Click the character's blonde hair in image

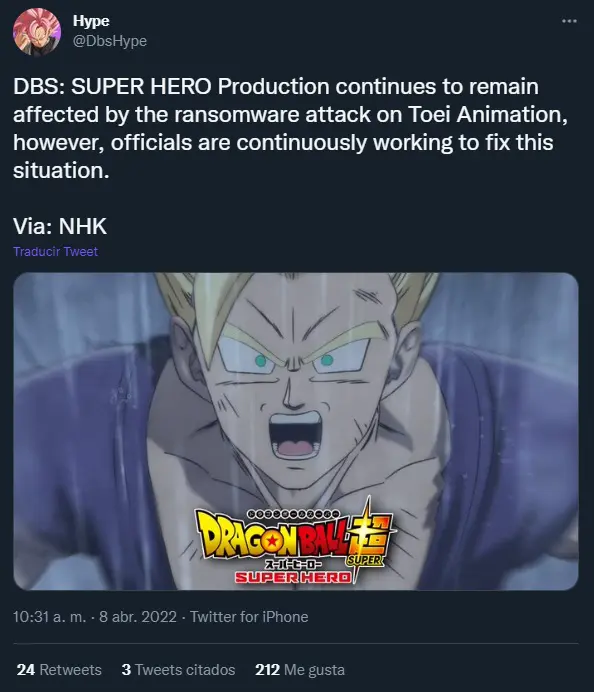(x=296, y=298)
